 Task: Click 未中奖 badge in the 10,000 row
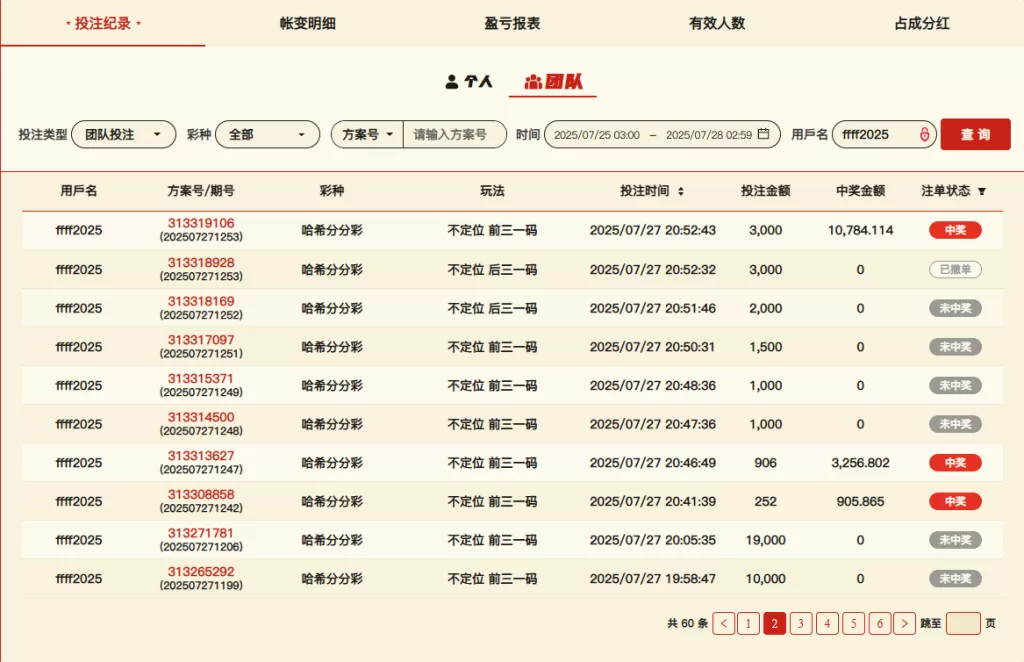955,578
